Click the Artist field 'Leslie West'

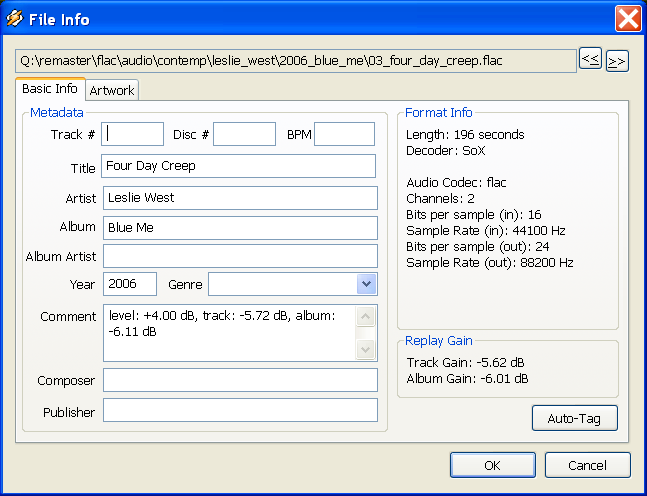click(239, 198)
